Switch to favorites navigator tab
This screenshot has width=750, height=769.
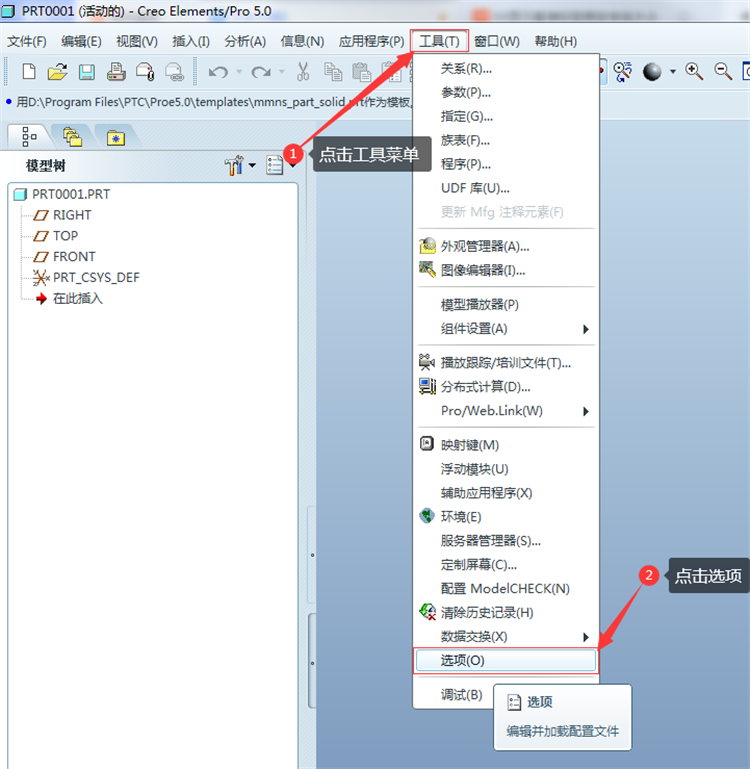tap(116, 138)
